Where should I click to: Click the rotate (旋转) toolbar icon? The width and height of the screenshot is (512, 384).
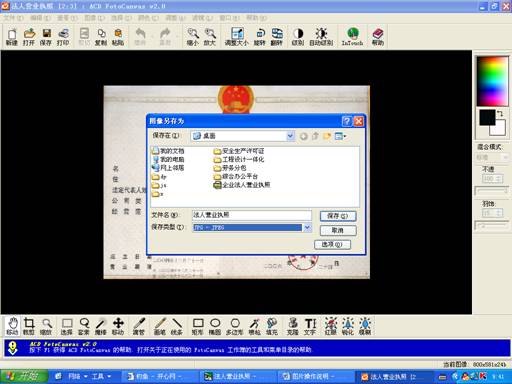(x=260, y=37)
